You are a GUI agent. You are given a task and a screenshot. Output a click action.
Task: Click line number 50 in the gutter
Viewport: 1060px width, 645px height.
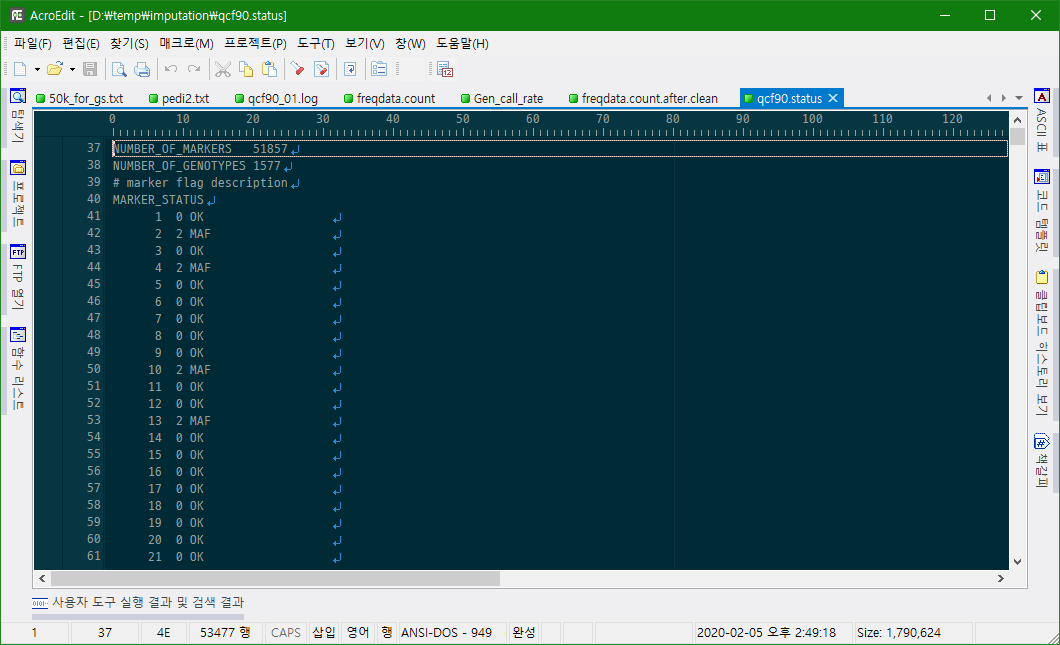tap(93, 369)
